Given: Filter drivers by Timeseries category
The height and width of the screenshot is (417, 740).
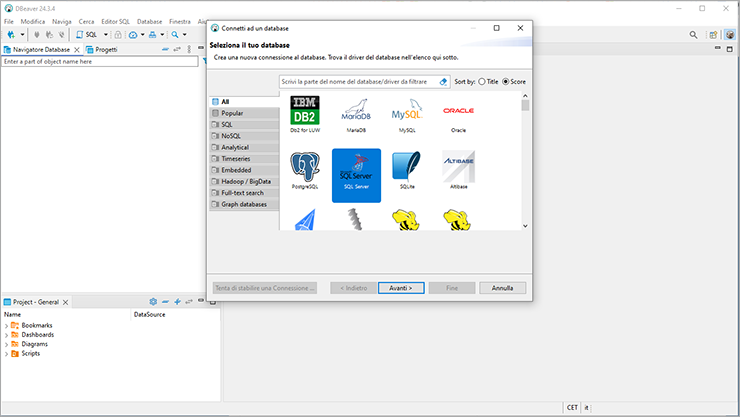Looking at the screenshot, I should [244, 158].
